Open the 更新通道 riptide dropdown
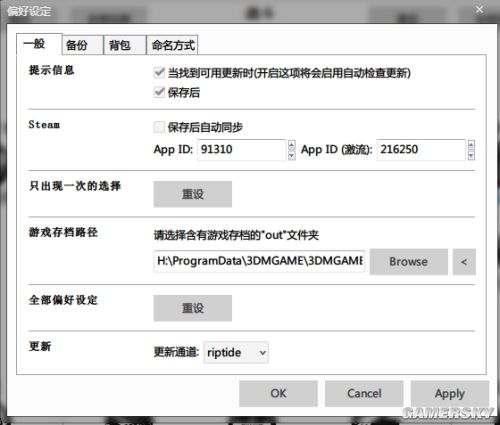Viewport: 500px width, 425px height. pos(236,352)
